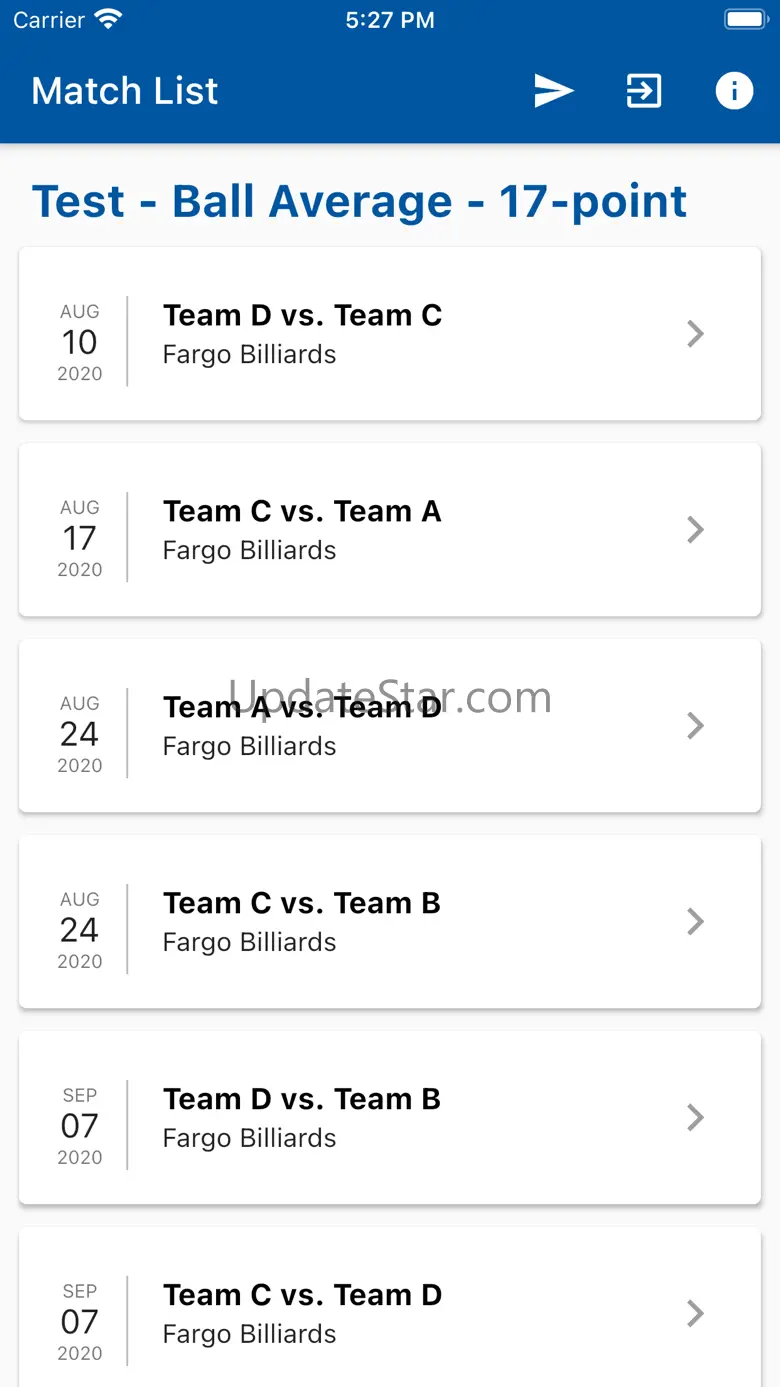Screen dimensions: 780x1387
Task: Select the Team C vs. Team B match
Action: (x=302, y=904)
